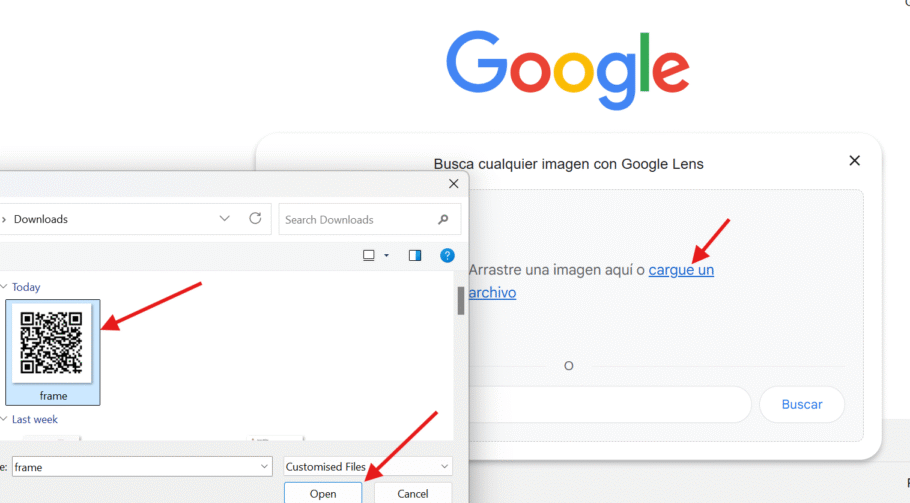Click the view layout icon
This screenshot has width=910, height=503.
point(368,256)
